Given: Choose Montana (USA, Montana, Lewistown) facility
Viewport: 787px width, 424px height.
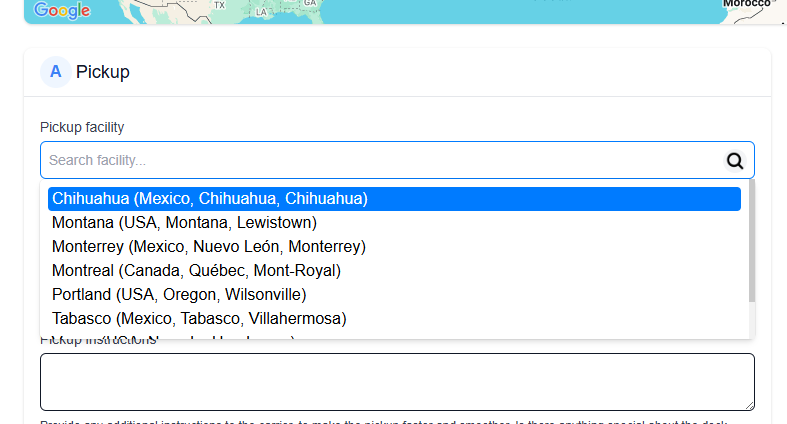Looking at the screenshot, I should pyautogui.click(x=394, y=223).
